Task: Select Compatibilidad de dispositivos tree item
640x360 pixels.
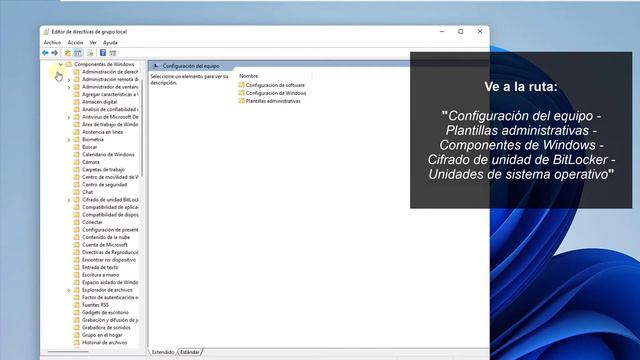Action: click(x=110, y=215)
